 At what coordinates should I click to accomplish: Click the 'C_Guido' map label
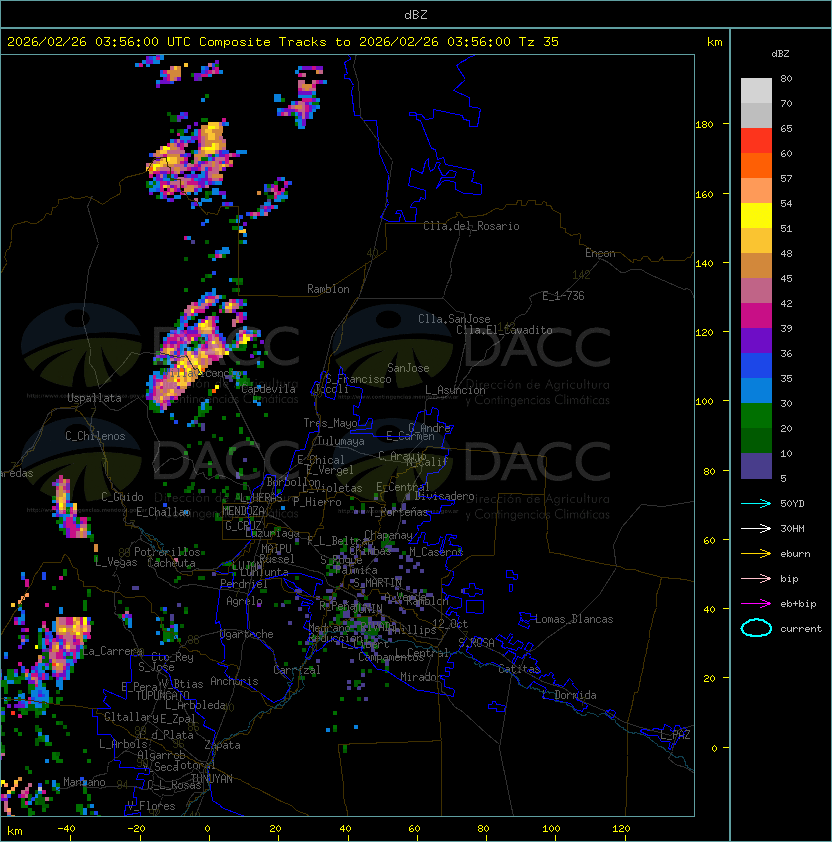(x=122, y=497)
